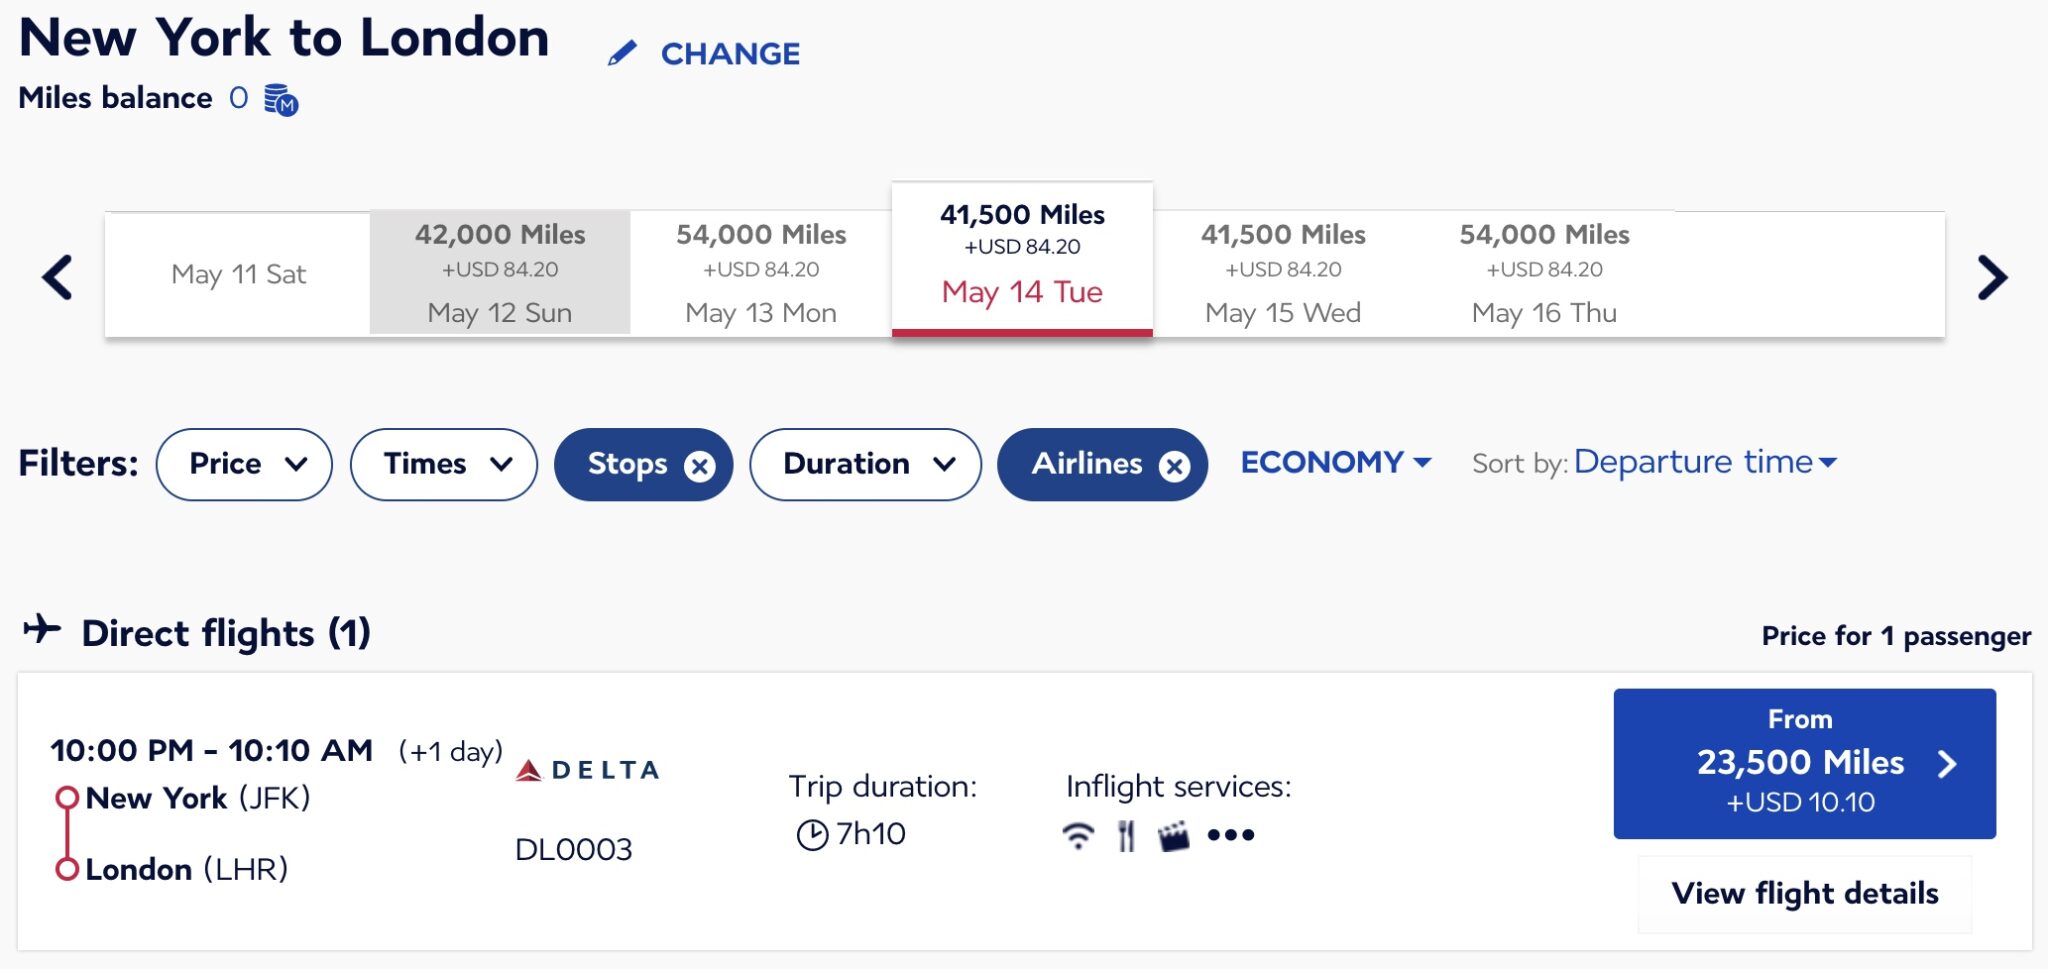Select the From 23,500 Miles fare button
Viewport: 2048px width, 969px height.
pyautogui.click(x=1804, y=762)
